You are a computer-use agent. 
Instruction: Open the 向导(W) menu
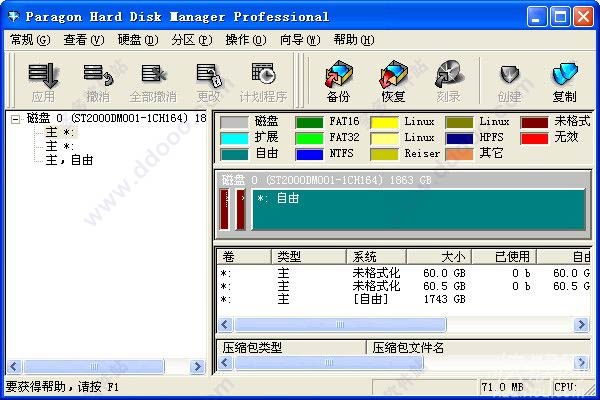pyautogui.click(x=300, y=40)
